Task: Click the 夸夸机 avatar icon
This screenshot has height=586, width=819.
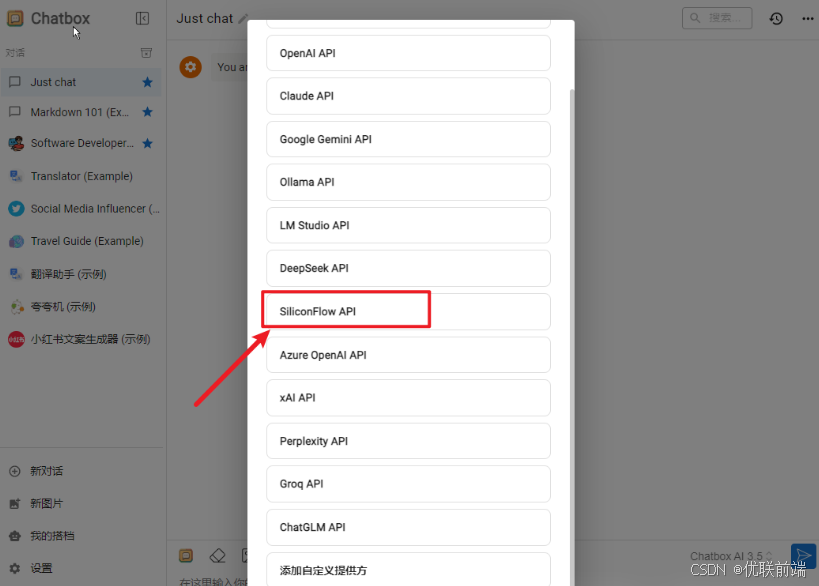Action: point(17,307)
